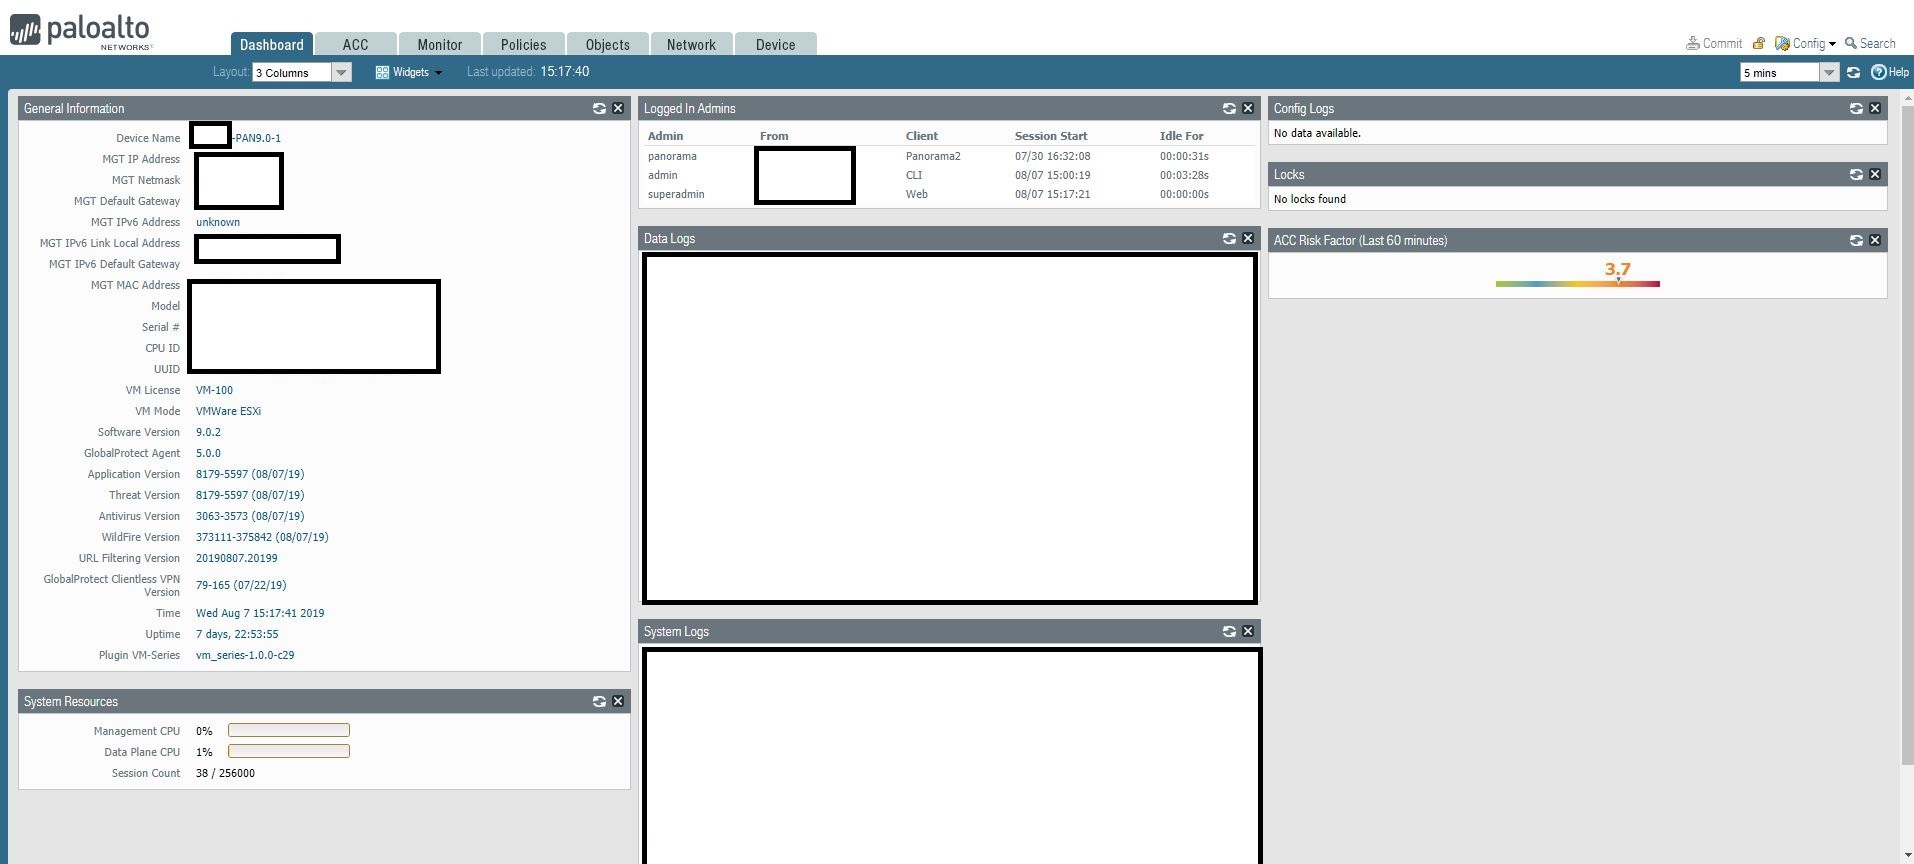Click the Palo Alto Networks logo
Viewport: 1914px width, 864px height.
point(81,31)
